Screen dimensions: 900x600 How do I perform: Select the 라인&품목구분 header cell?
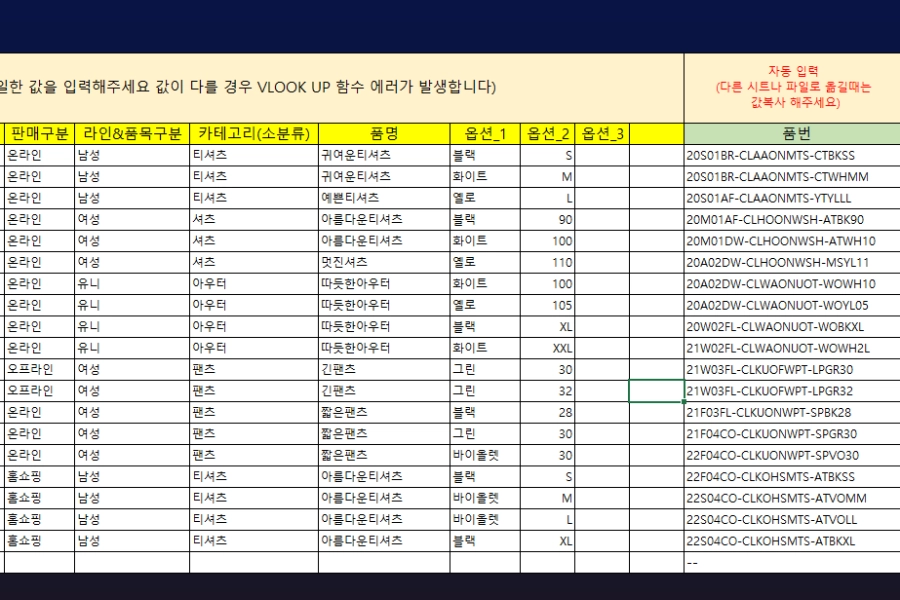pos(132,134)
